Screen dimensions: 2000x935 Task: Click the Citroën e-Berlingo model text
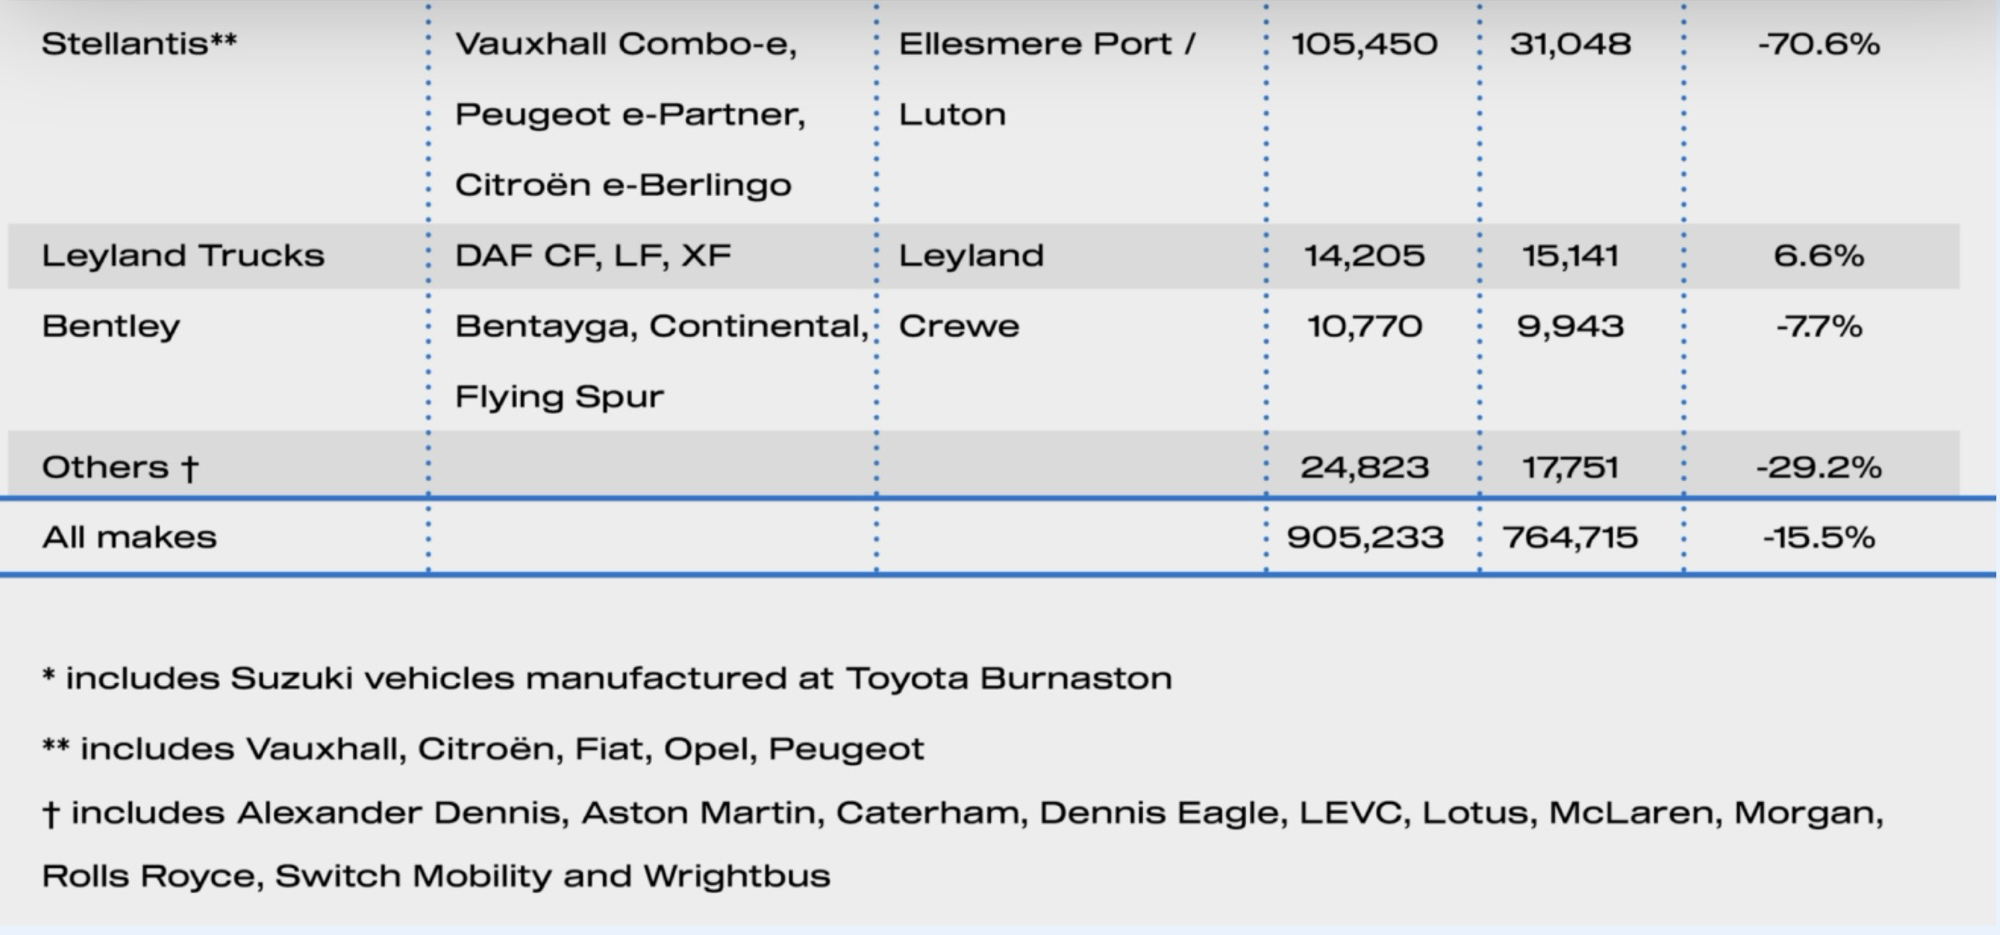[x=622, y=185]
